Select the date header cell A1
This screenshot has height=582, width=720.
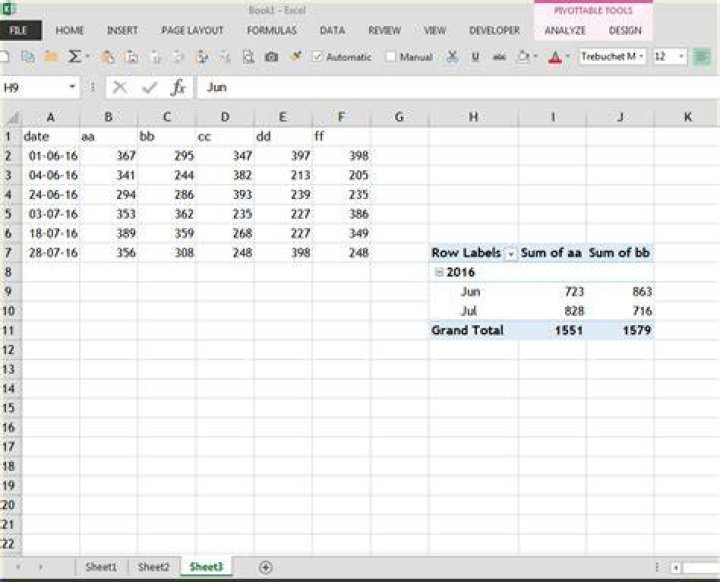[51, 136]
